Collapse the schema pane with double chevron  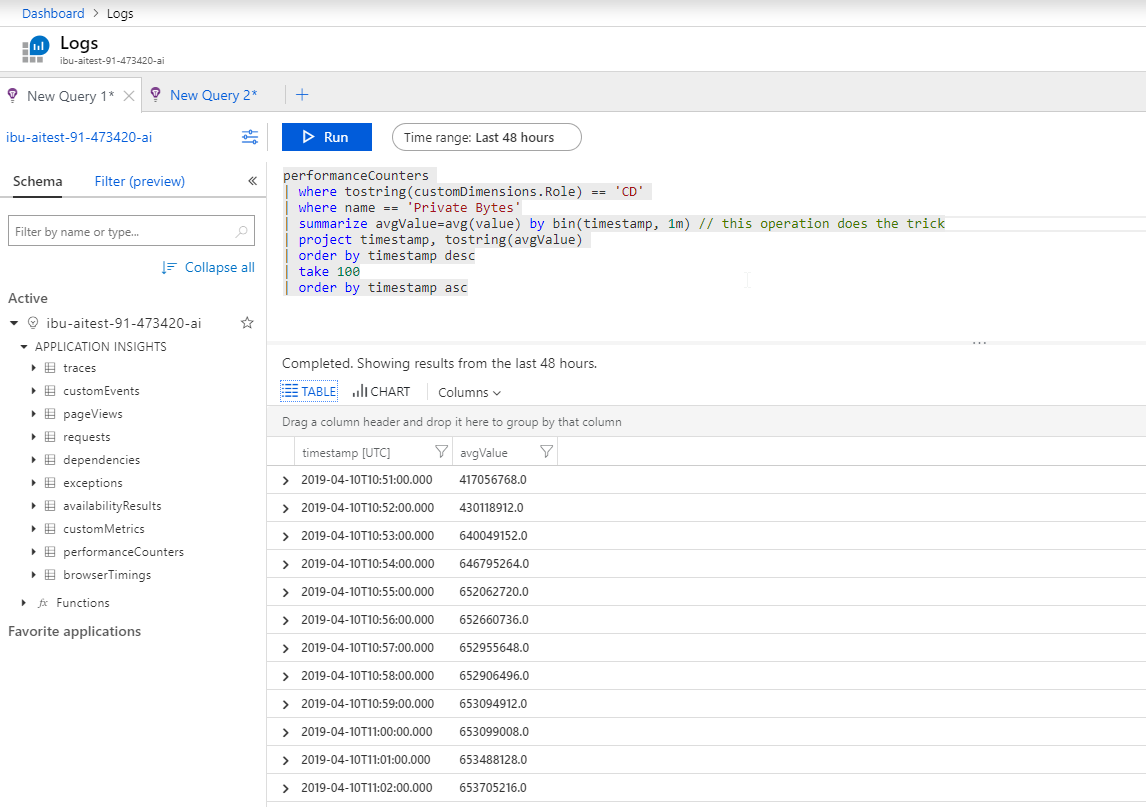(252, 181)
